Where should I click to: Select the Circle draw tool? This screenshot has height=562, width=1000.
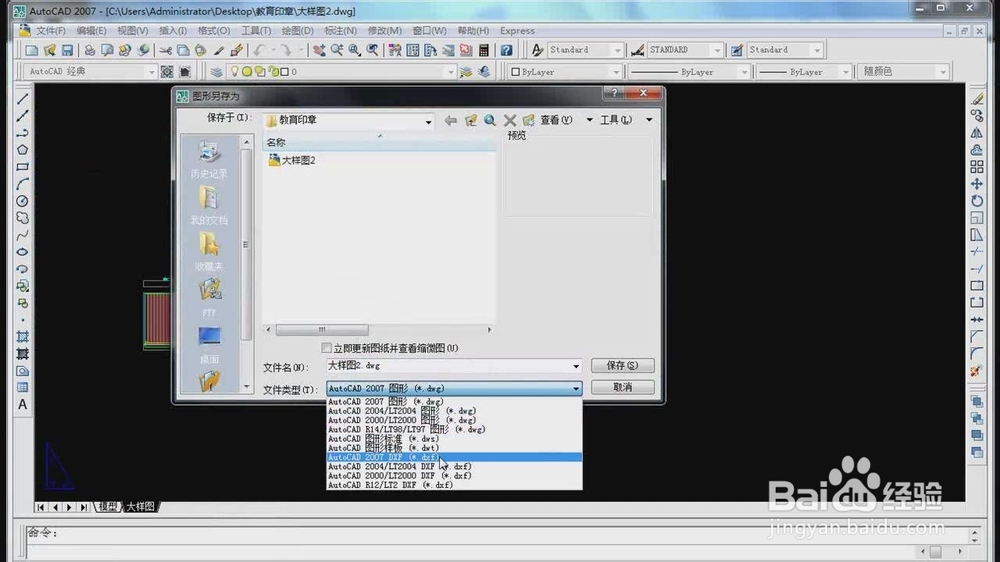click(x=22, y=201)
